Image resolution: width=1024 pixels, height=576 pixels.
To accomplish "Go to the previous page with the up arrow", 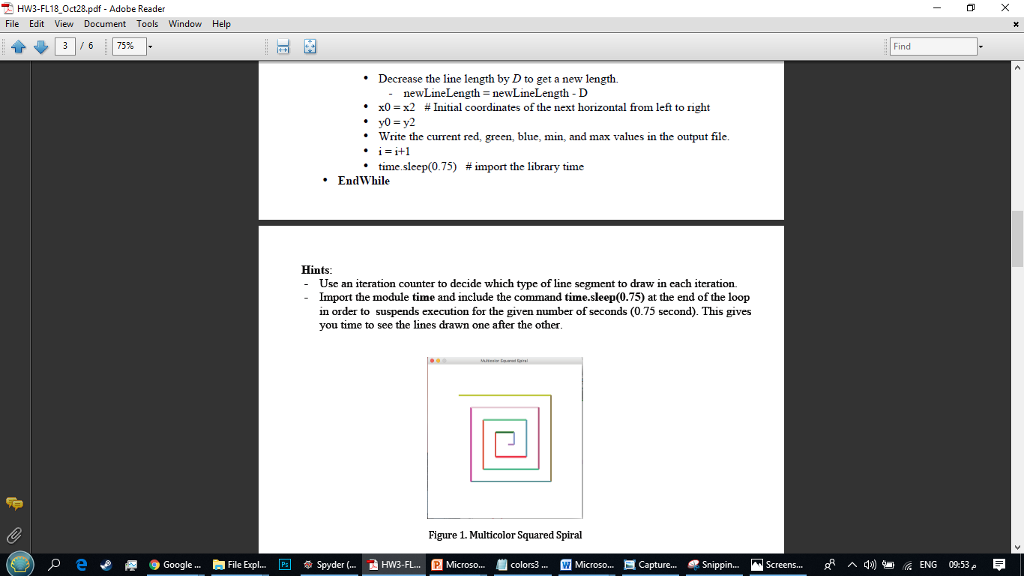I will pyautogui.click(x=18, y=46).
